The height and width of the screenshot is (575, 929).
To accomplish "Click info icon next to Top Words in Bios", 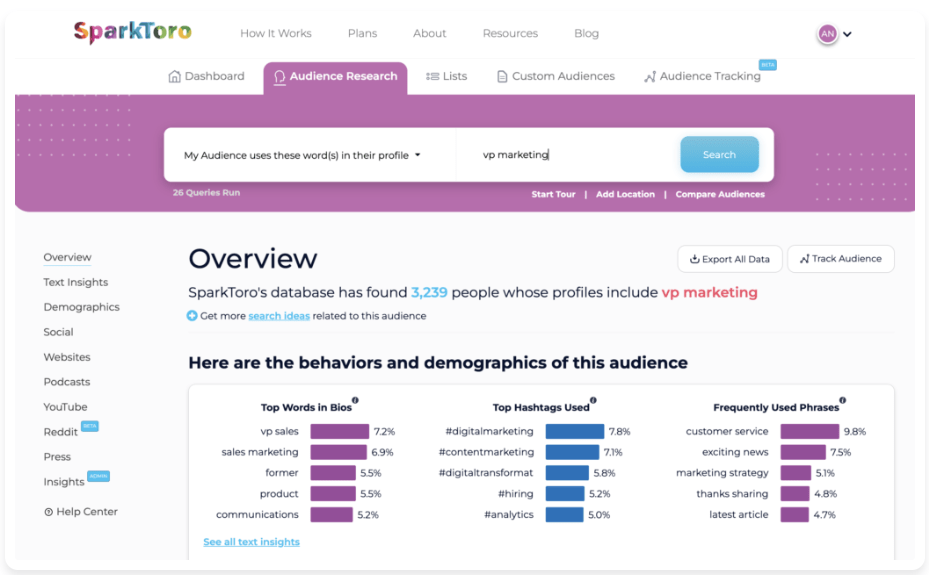I will 355,400.
